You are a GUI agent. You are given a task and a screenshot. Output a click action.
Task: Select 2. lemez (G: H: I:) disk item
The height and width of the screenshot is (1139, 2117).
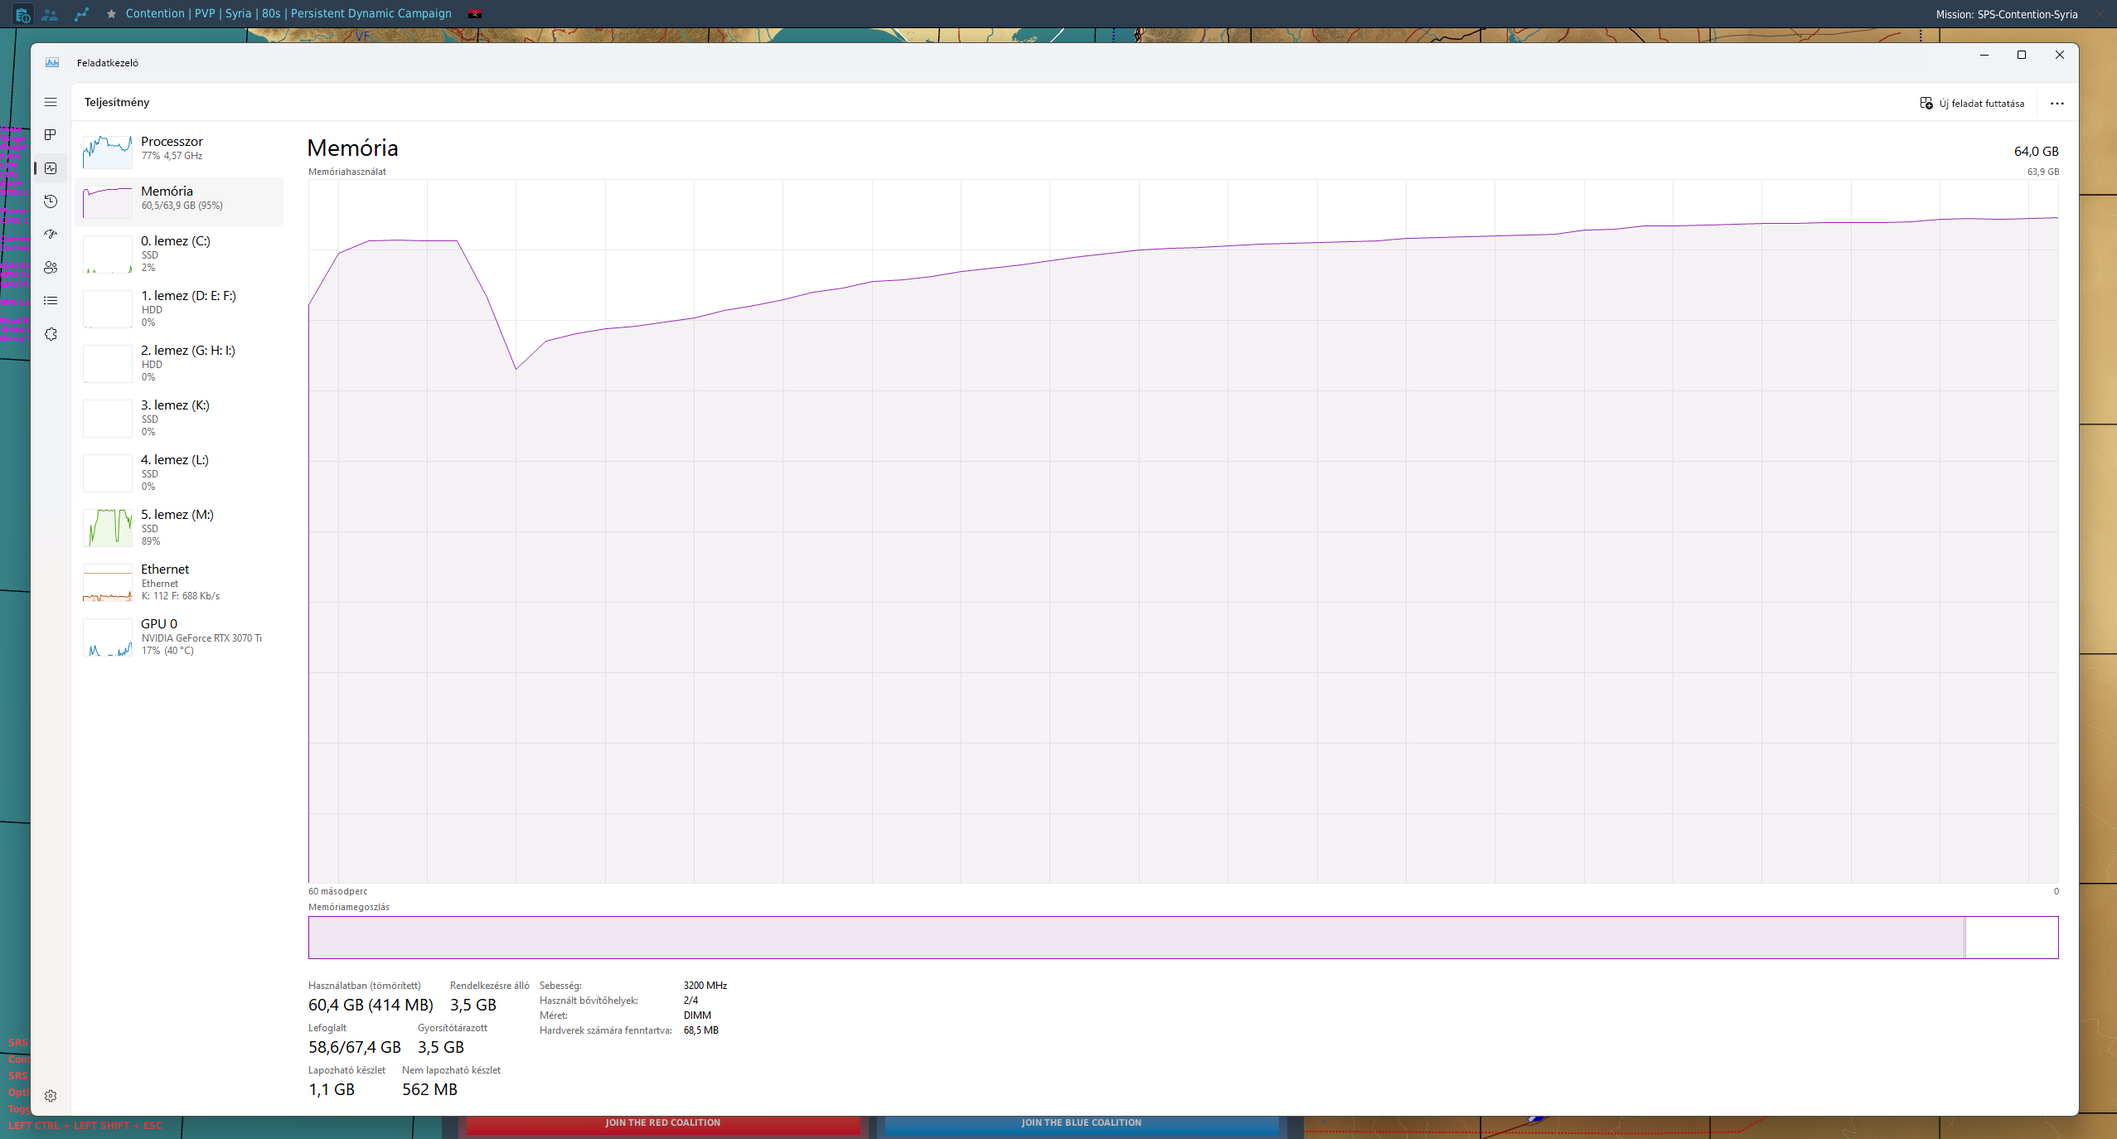click(x=179, y=364)
